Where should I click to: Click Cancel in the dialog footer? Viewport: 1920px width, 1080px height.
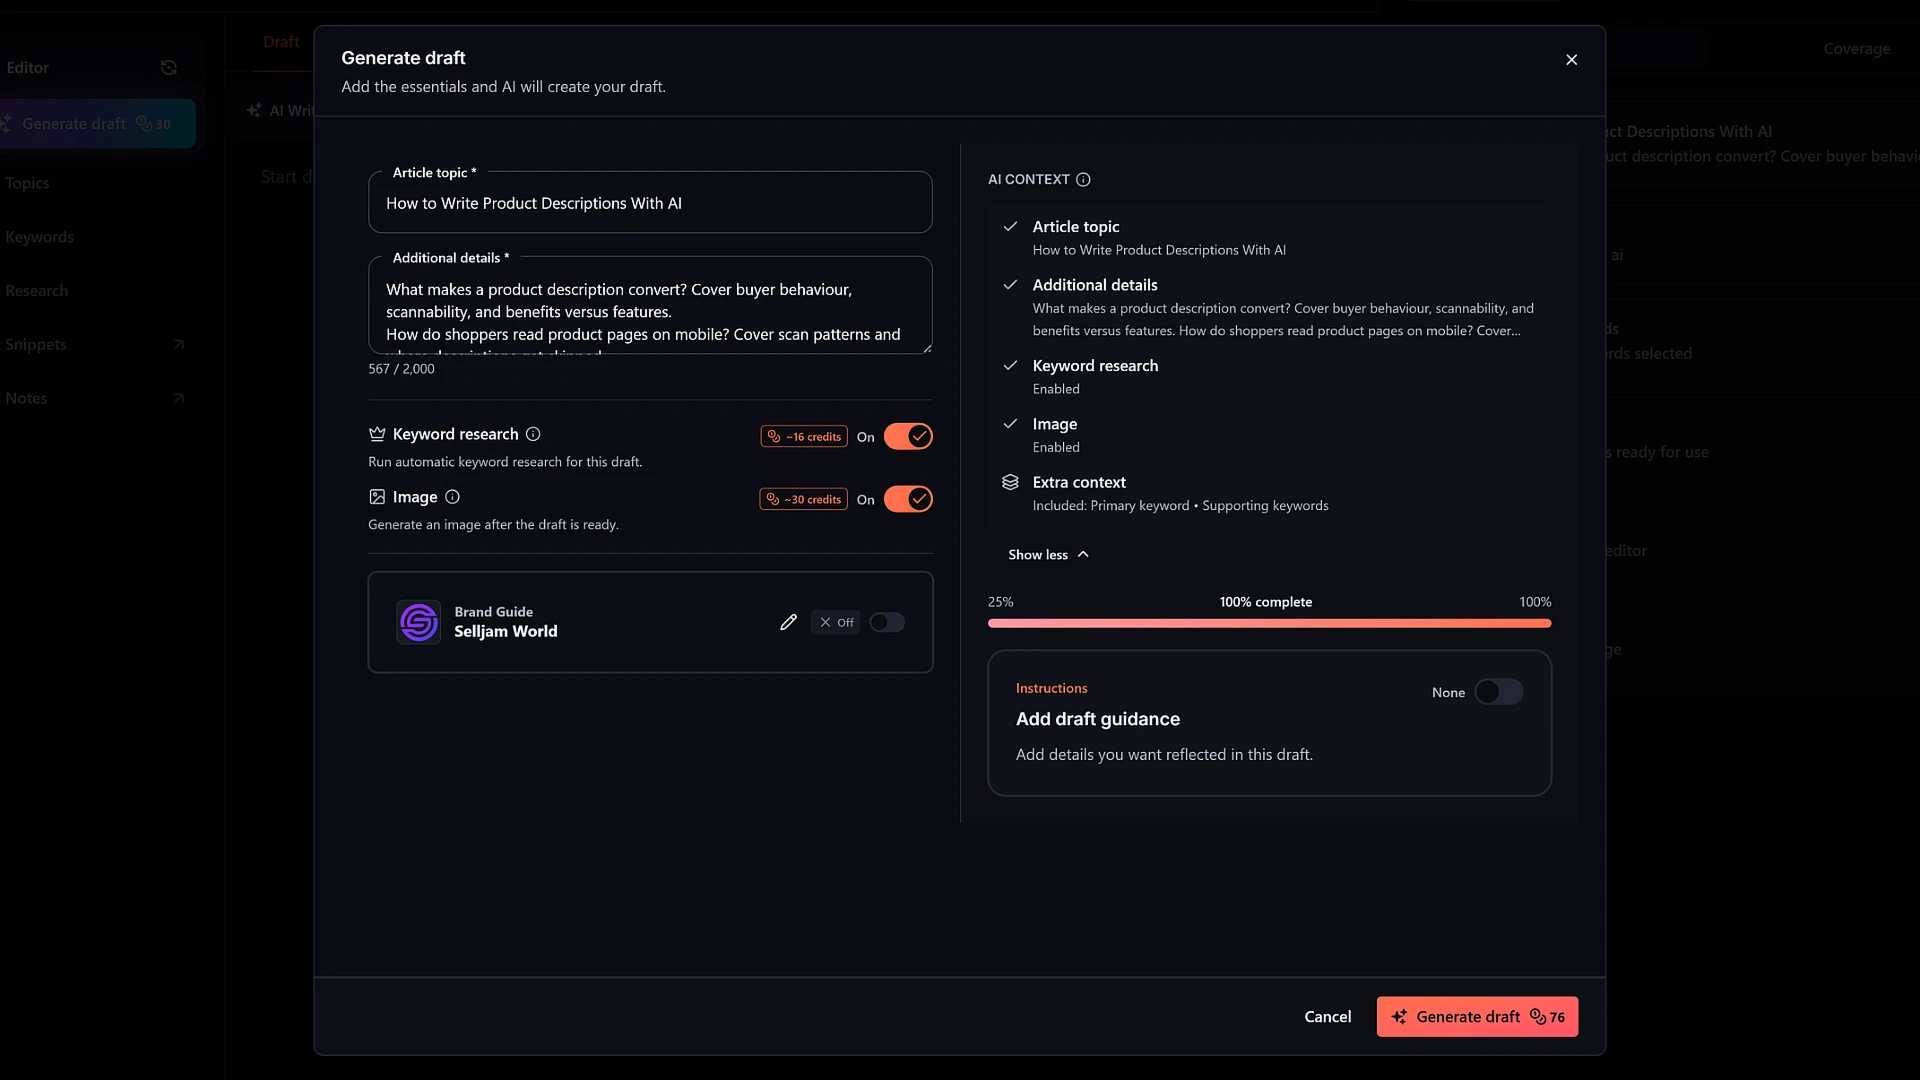(x=1327, y=1017)
